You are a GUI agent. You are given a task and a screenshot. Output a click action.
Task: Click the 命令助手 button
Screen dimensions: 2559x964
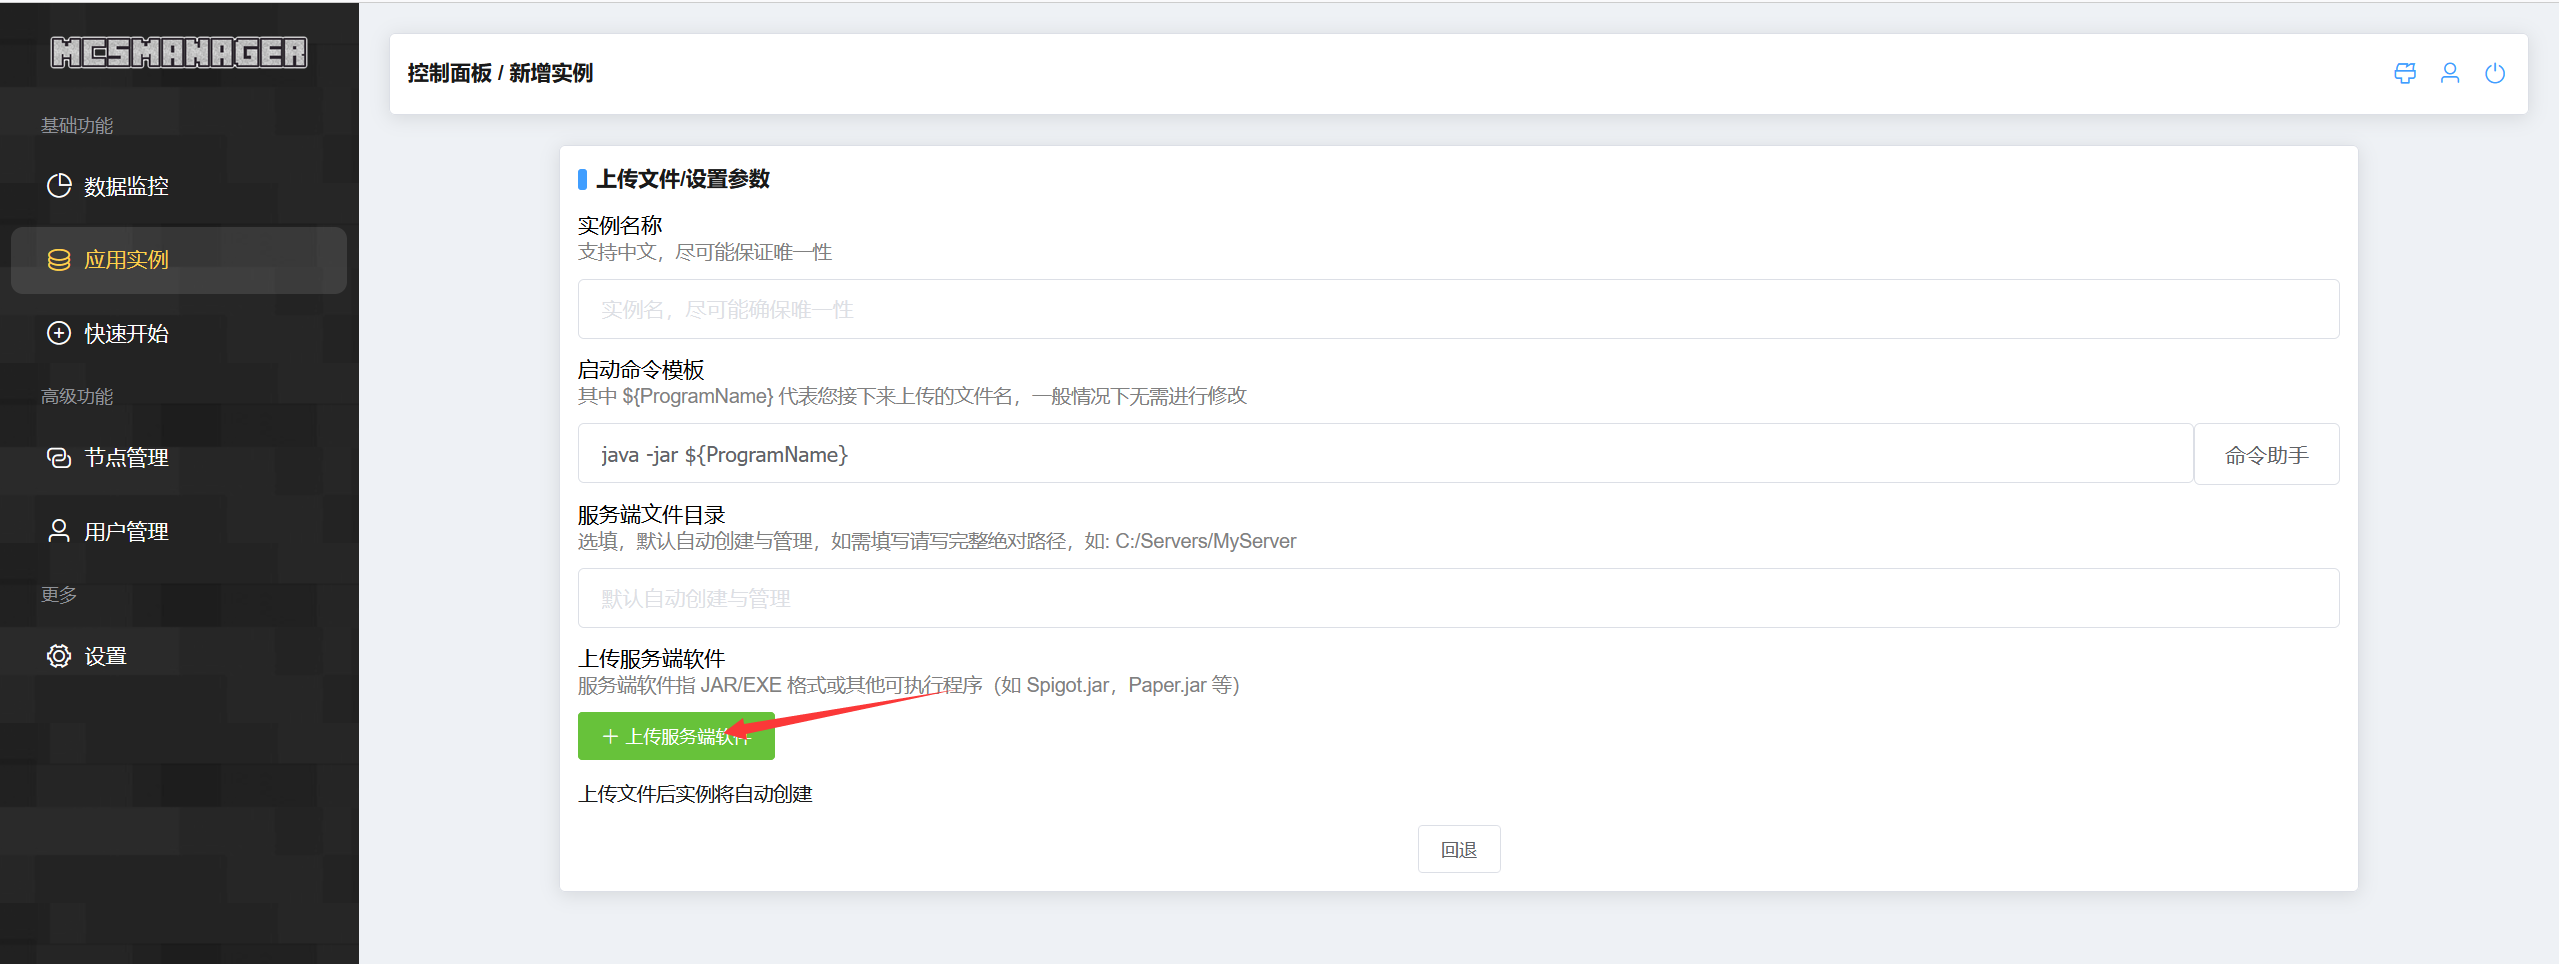(x=2265, y=455)
